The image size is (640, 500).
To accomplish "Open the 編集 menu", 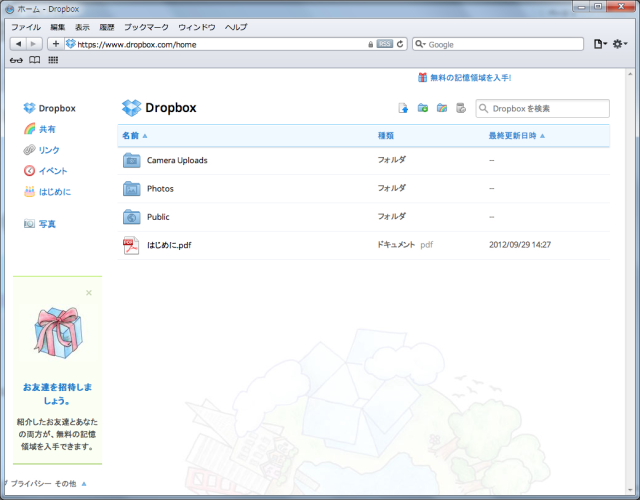I will tap(58, 27).
